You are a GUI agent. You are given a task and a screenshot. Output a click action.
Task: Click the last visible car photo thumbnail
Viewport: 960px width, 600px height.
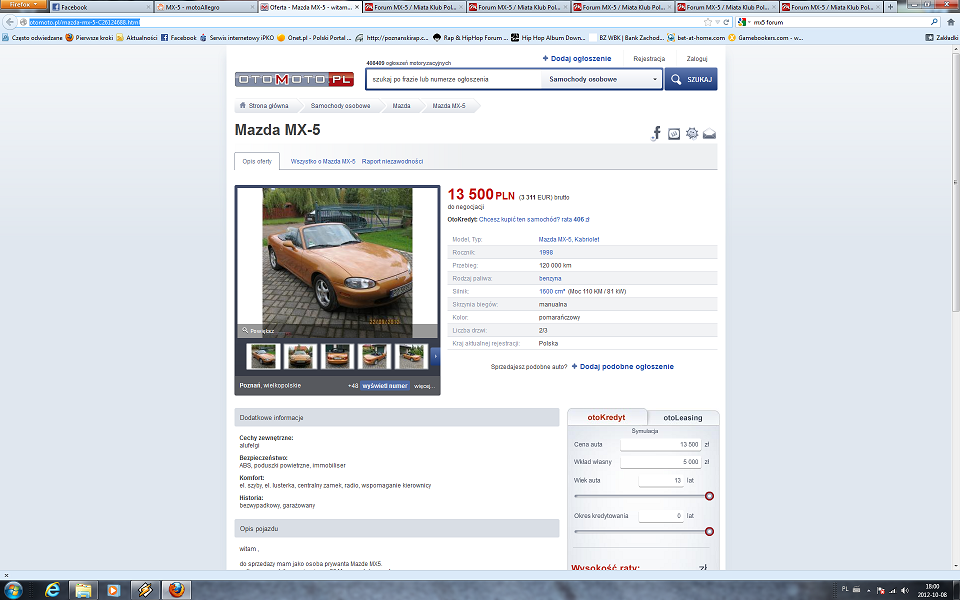point(411,356)
